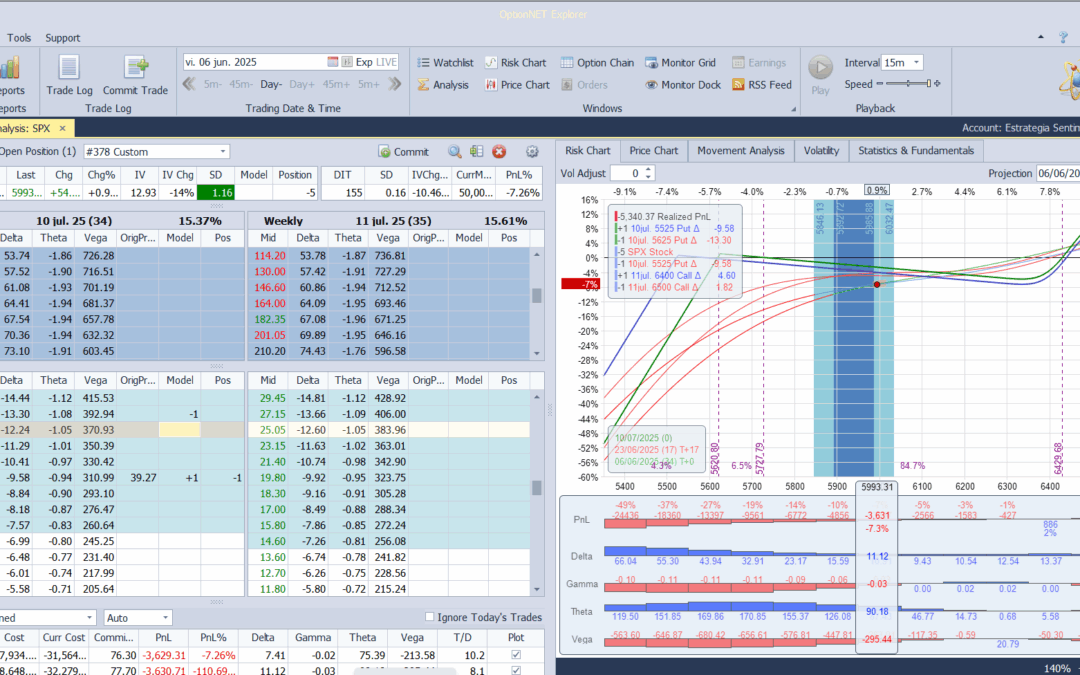Click the 39.27 OrigPr cell

(x=138, y=477)
